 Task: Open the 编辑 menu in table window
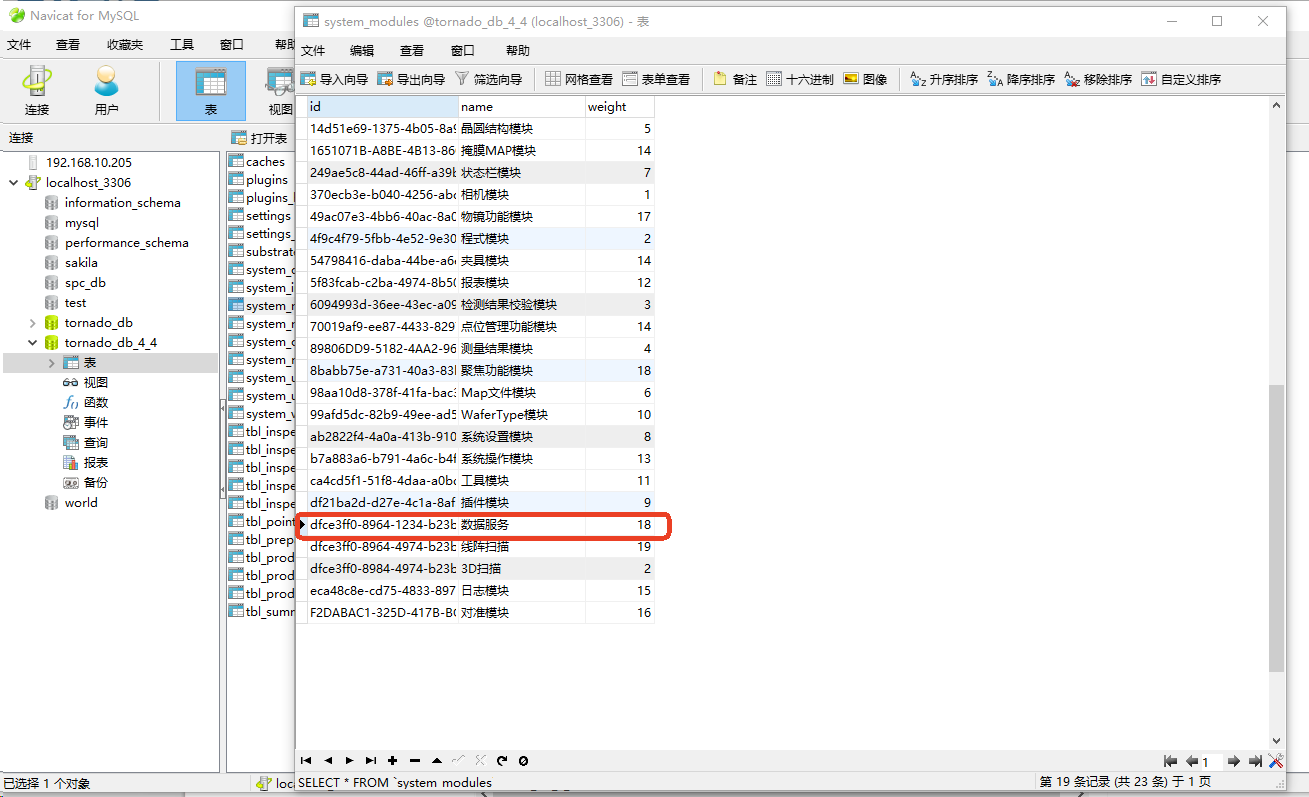tap(362, 51)
